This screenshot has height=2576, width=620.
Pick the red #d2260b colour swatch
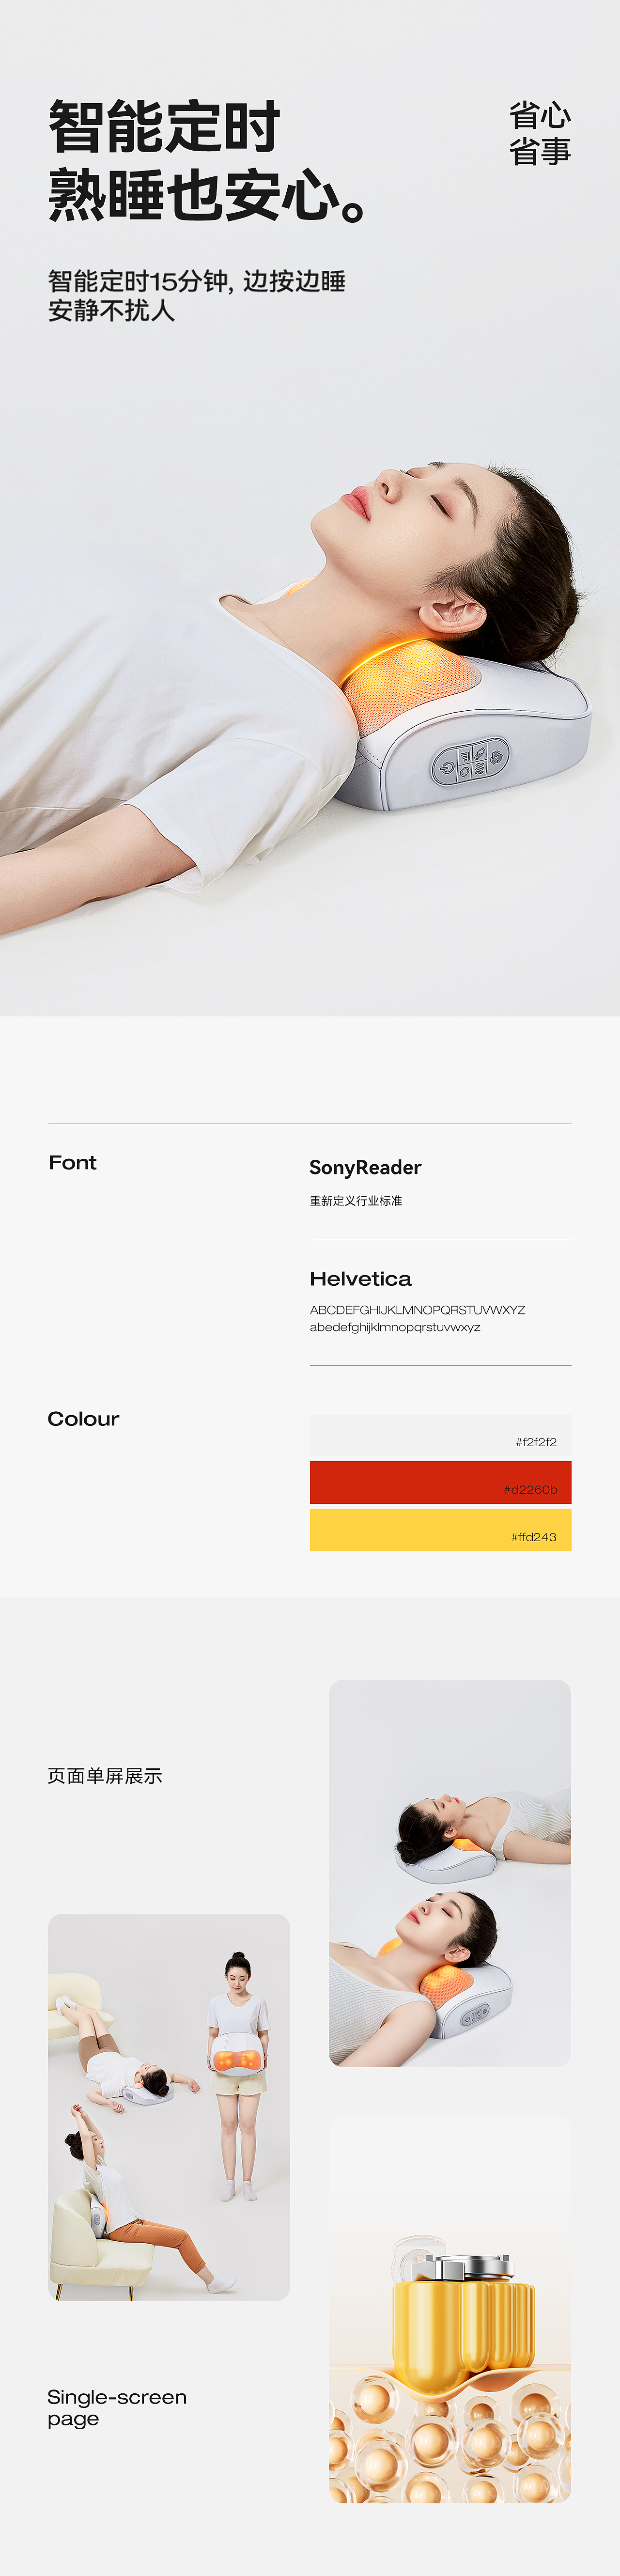[440, 1482]
